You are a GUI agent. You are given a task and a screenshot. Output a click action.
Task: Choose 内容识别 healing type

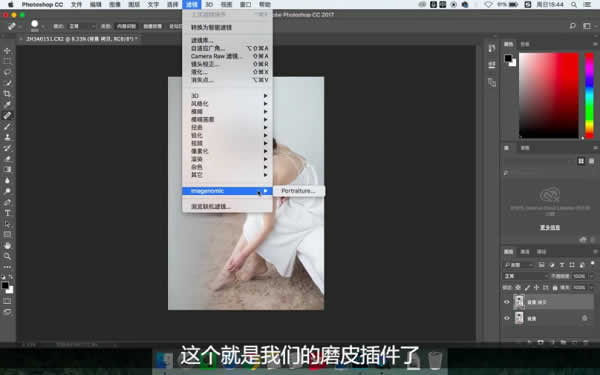126,26
